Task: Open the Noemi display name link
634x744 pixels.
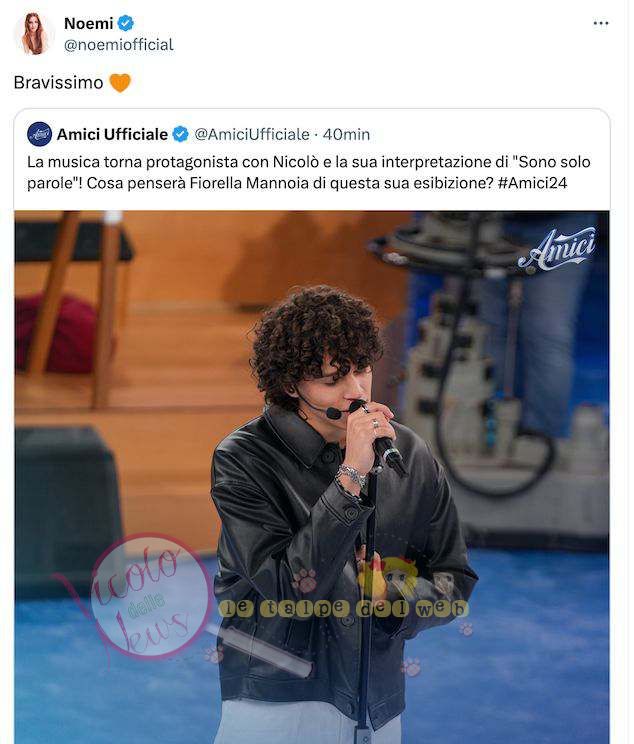Action: point(89,23)
